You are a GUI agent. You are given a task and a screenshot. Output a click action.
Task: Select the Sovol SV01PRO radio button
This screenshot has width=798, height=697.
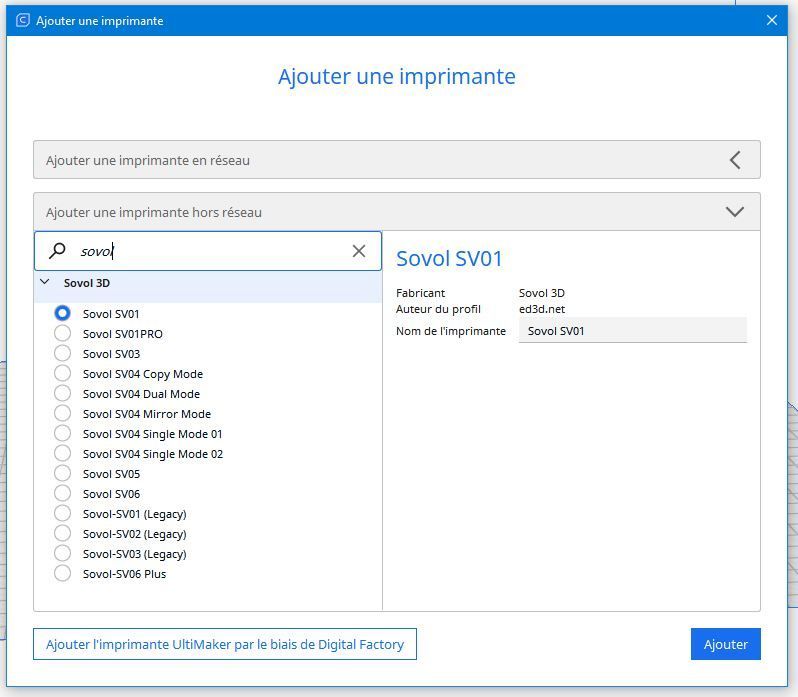coord(63,333)
